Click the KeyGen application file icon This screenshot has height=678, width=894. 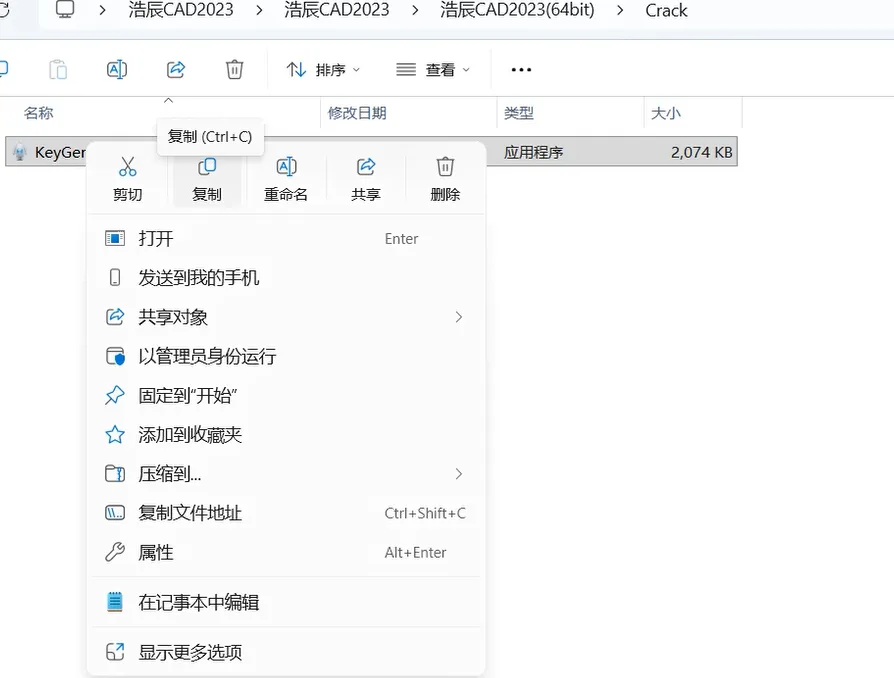coord(20,152)
